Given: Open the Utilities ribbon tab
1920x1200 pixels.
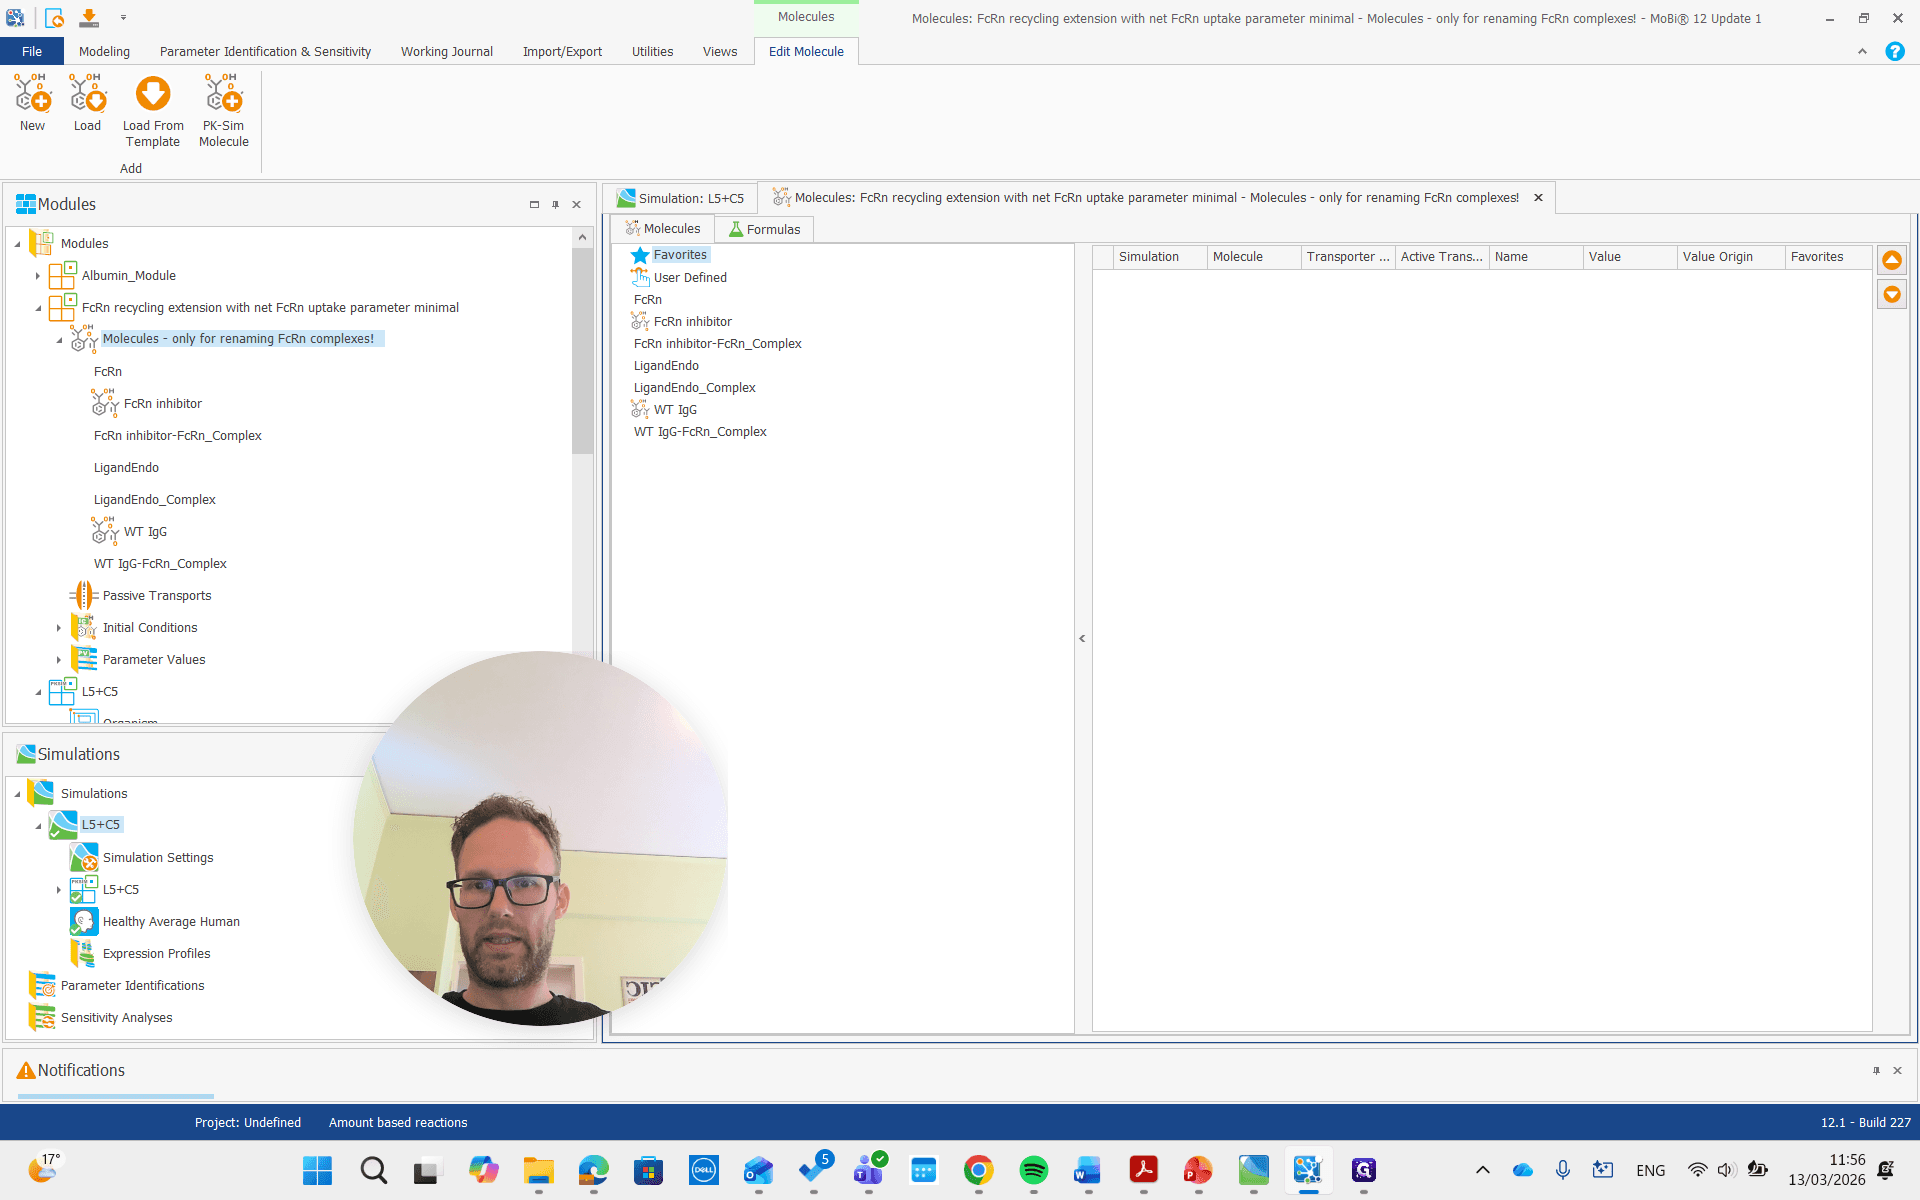Looking at the screenshot, I should [652, 51].
